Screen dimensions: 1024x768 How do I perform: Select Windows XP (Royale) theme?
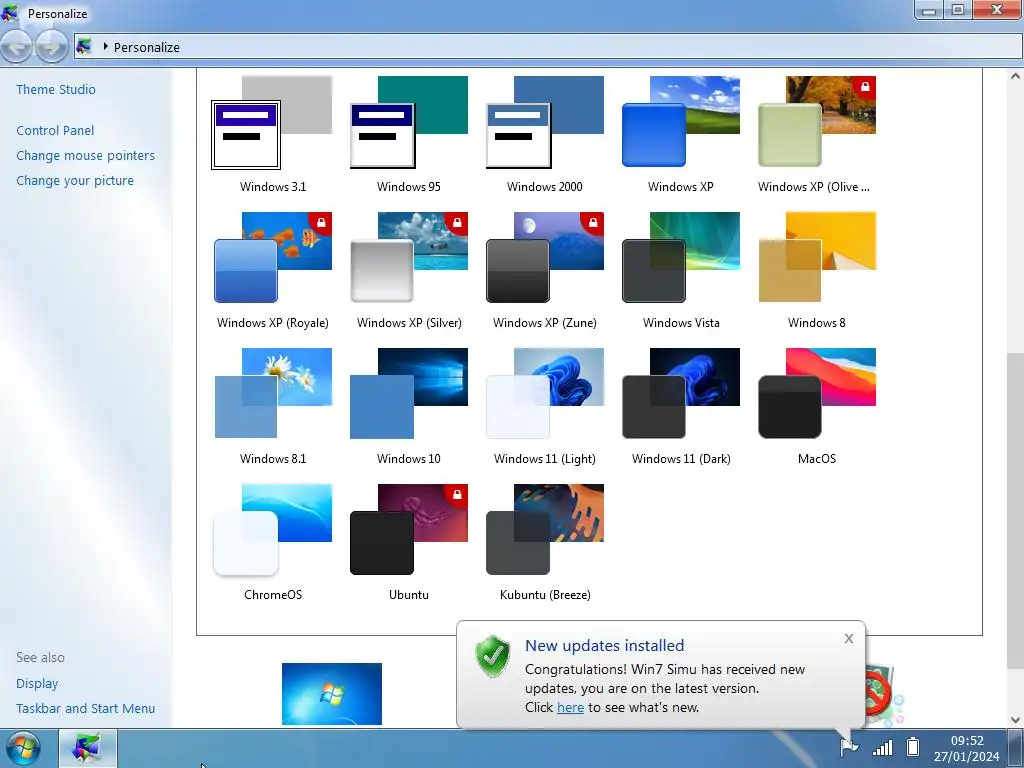pos(272,270)
